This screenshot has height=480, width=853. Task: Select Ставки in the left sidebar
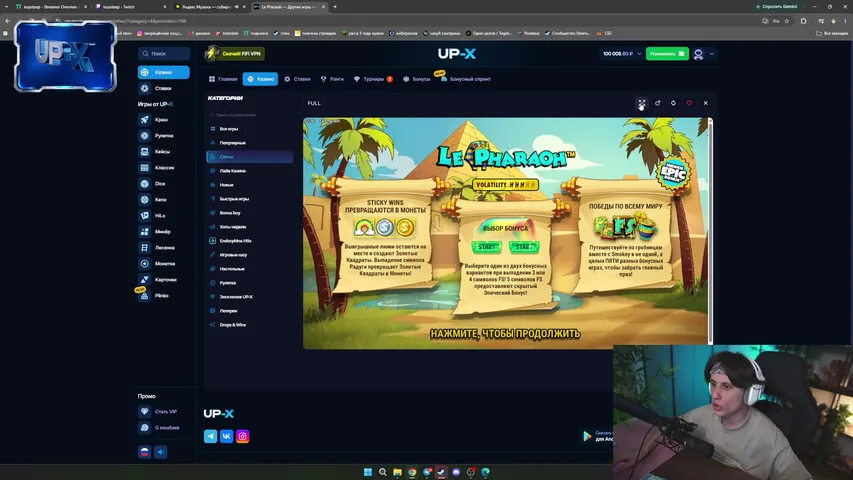pyautogui.click(x=164, y=88)
